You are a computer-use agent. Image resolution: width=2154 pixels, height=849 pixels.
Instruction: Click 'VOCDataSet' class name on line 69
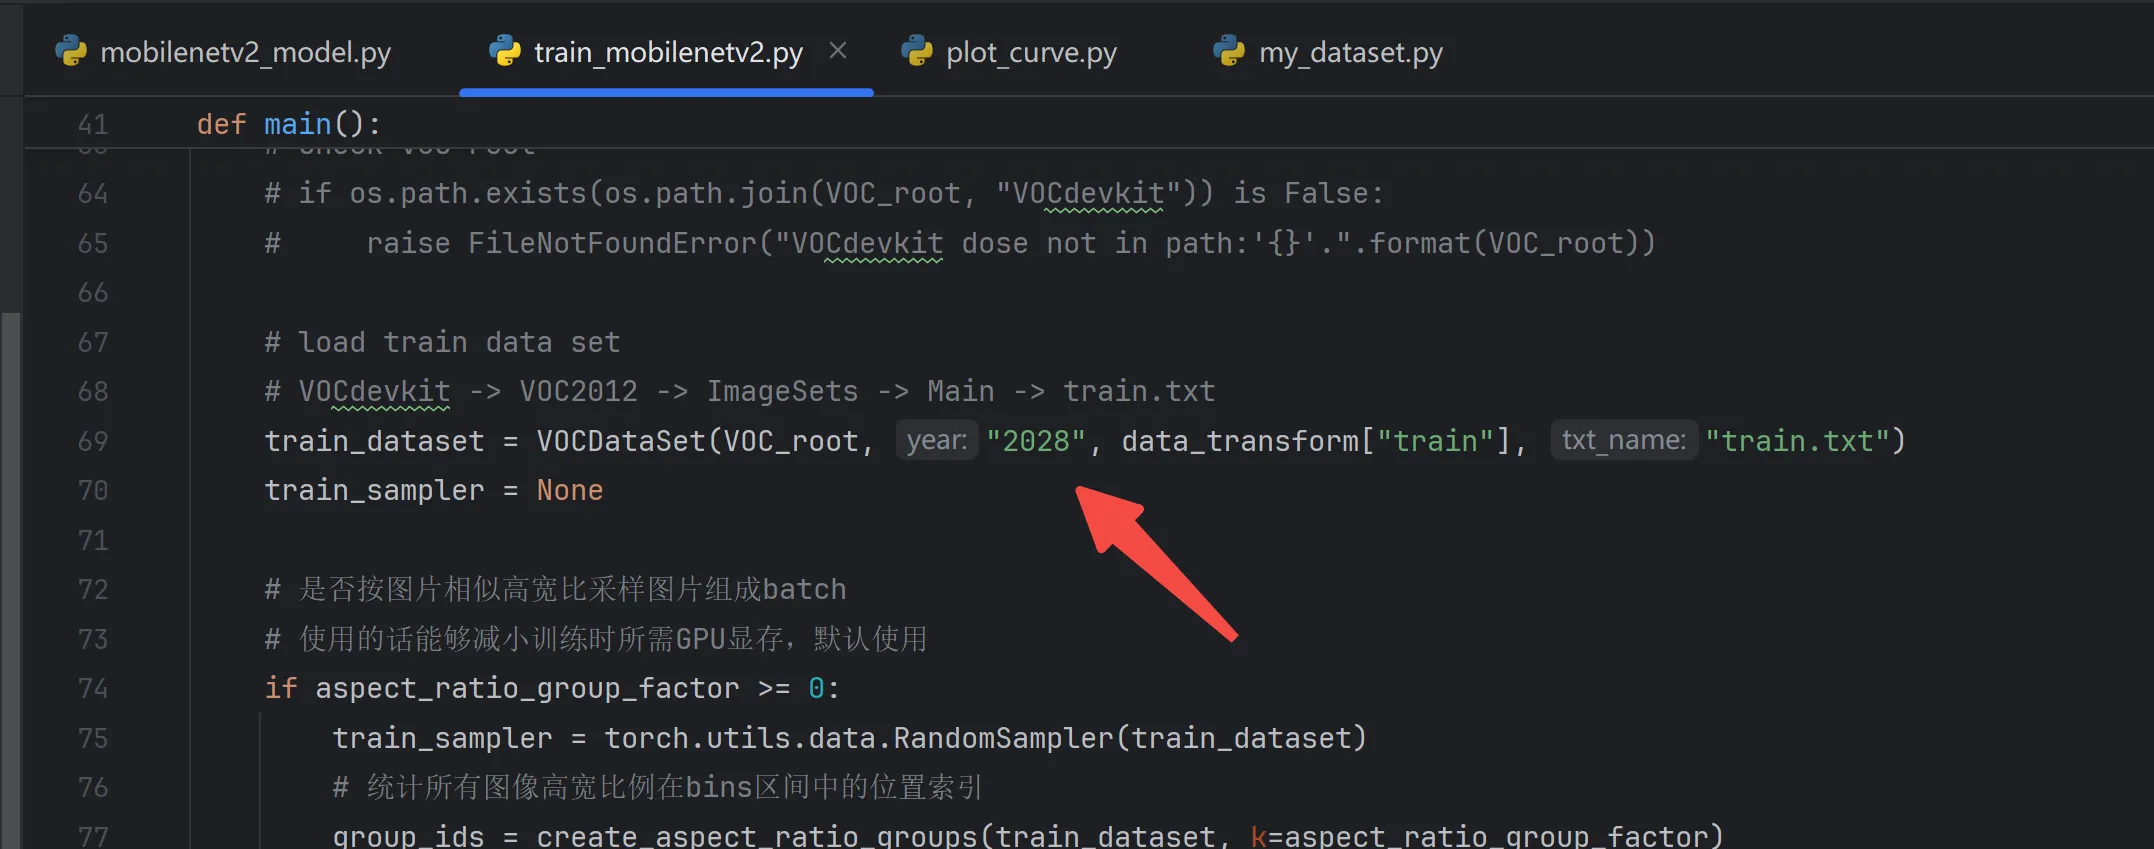[621, 441]
